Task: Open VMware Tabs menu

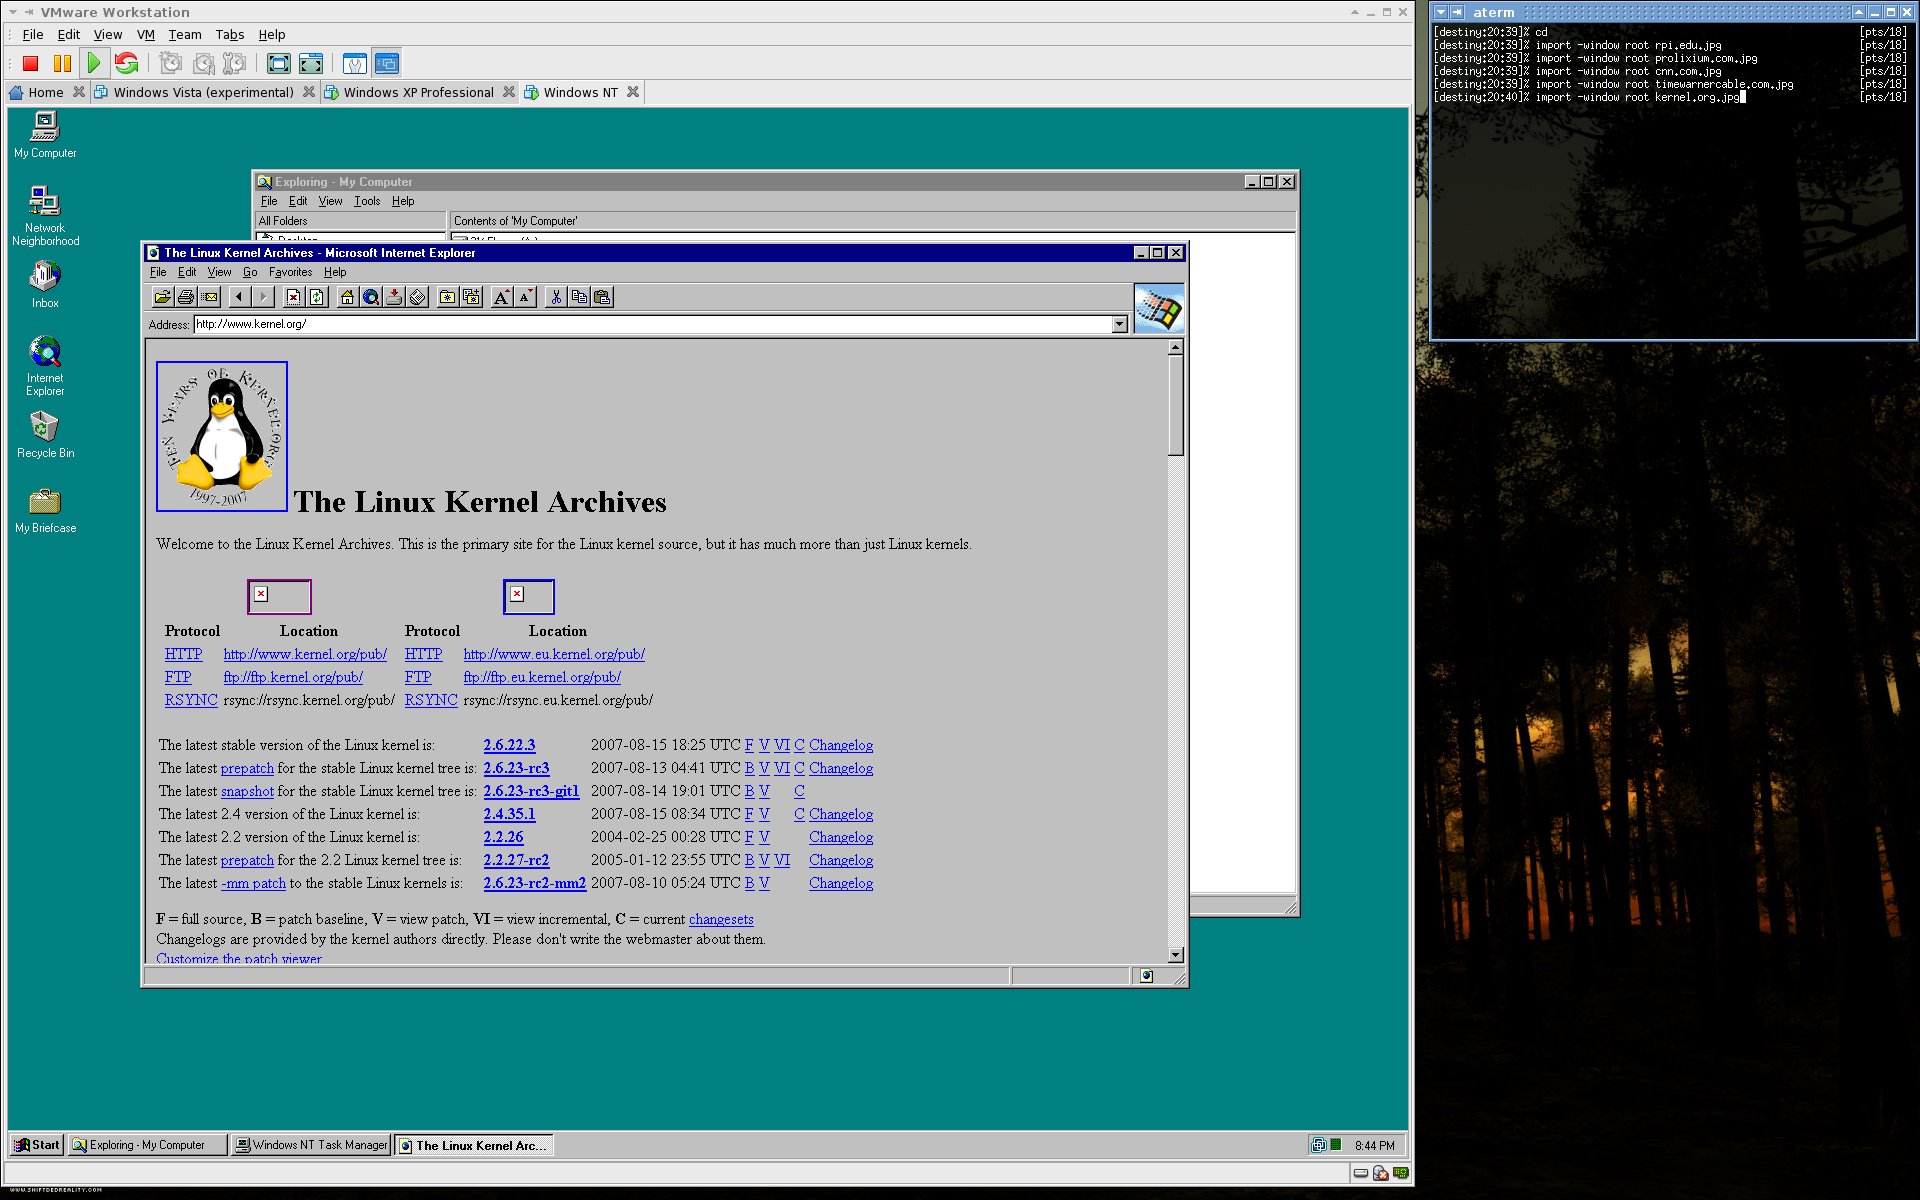Action: (x=230, y=34)
